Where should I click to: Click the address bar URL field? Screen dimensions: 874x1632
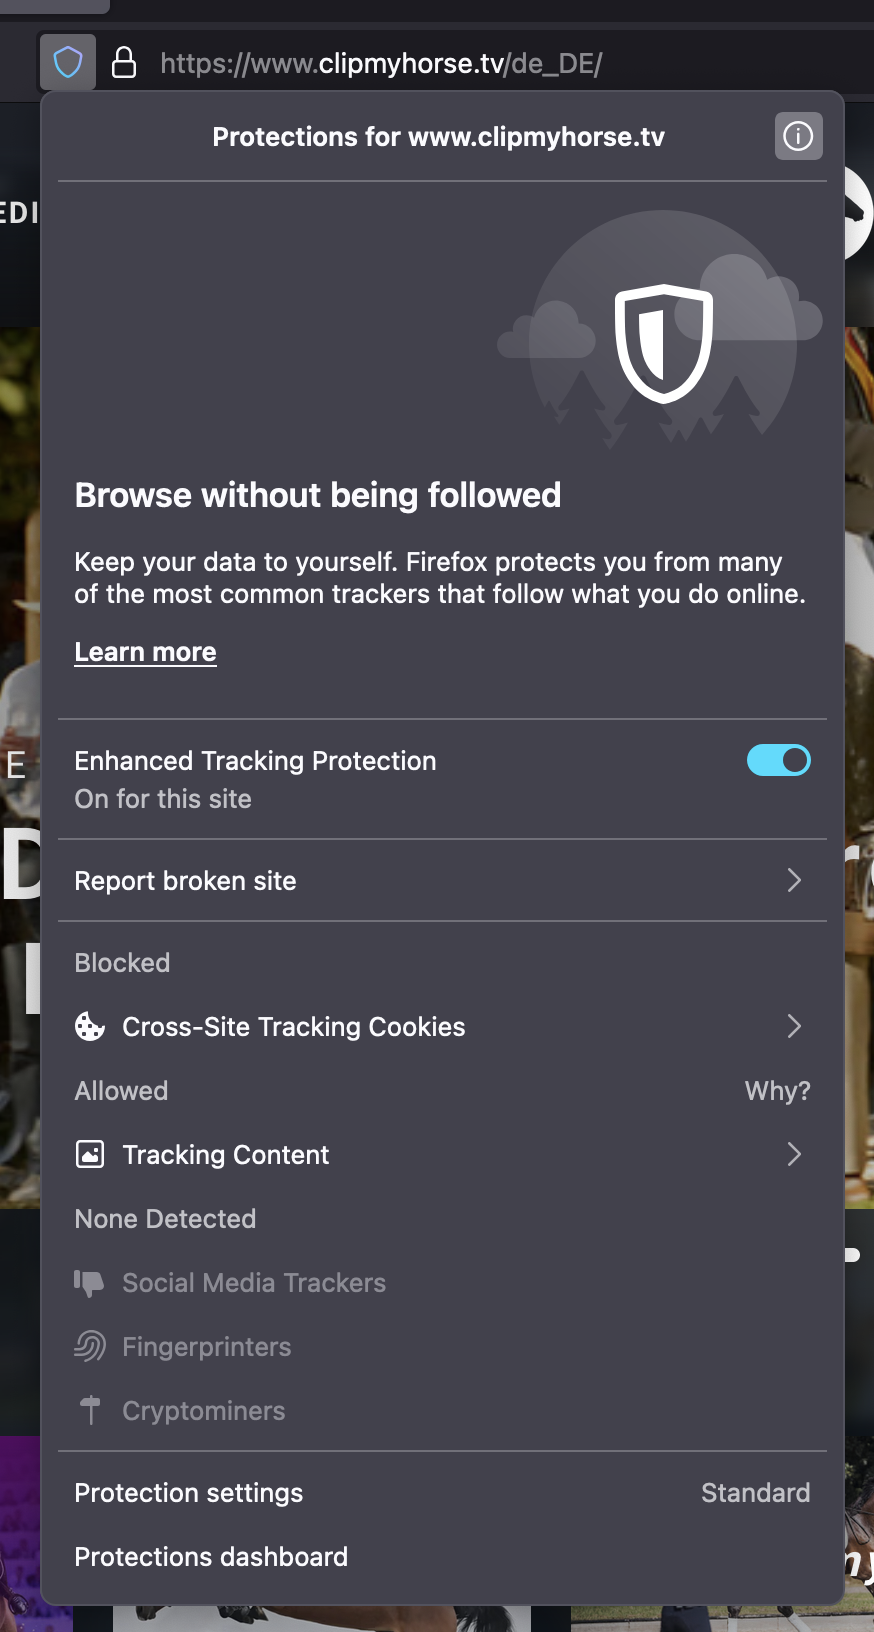pos(380,63)
